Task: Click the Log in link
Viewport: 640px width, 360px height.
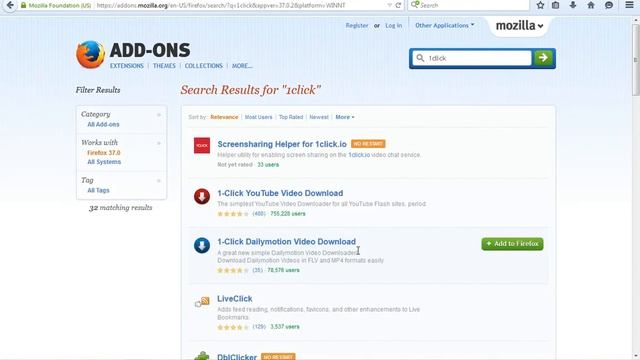Action: tap(393, 25)
